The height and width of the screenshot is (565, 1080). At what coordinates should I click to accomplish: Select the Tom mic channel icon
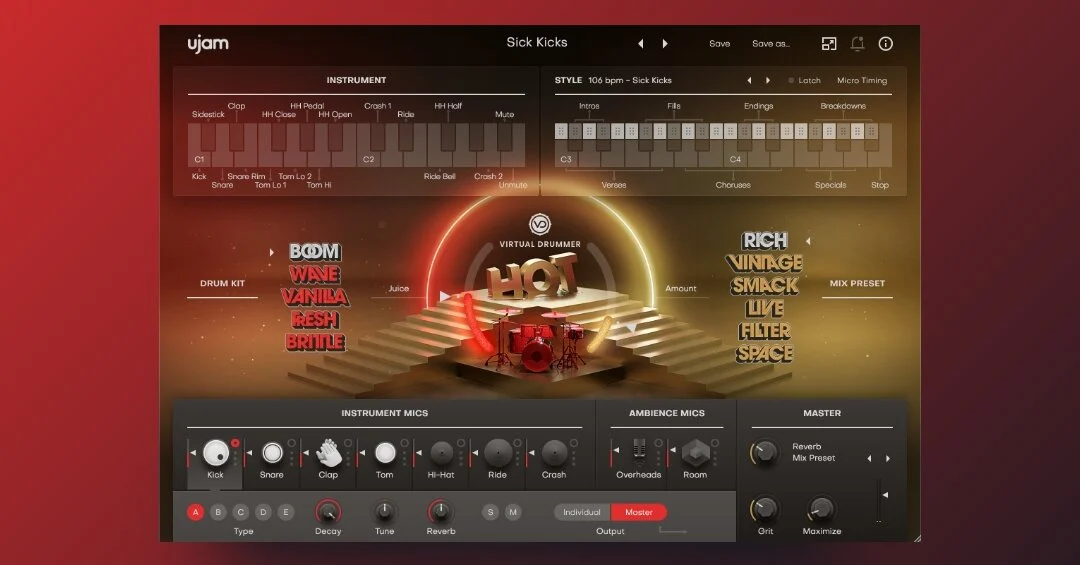[x=385, y=453]
